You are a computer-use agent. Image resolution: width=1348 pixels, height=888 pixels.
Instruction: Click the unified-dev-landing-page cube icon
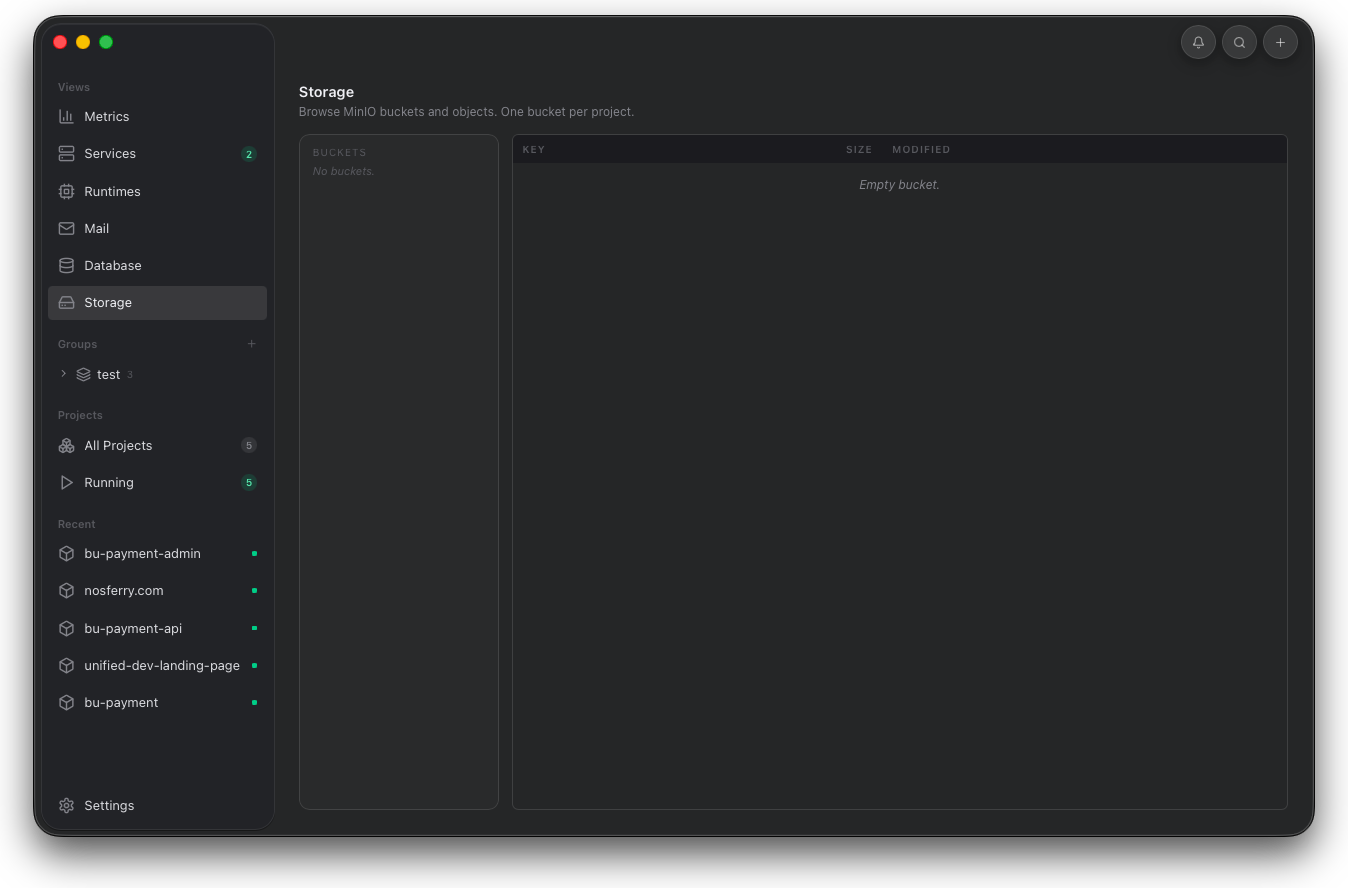[x=66, y=665]
